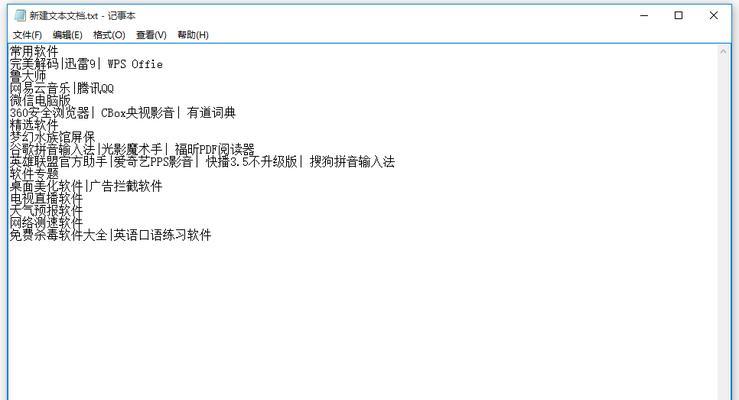739x400 pixels.
Task: Click on the line 电视直播软件
Action: coord(46,198)
